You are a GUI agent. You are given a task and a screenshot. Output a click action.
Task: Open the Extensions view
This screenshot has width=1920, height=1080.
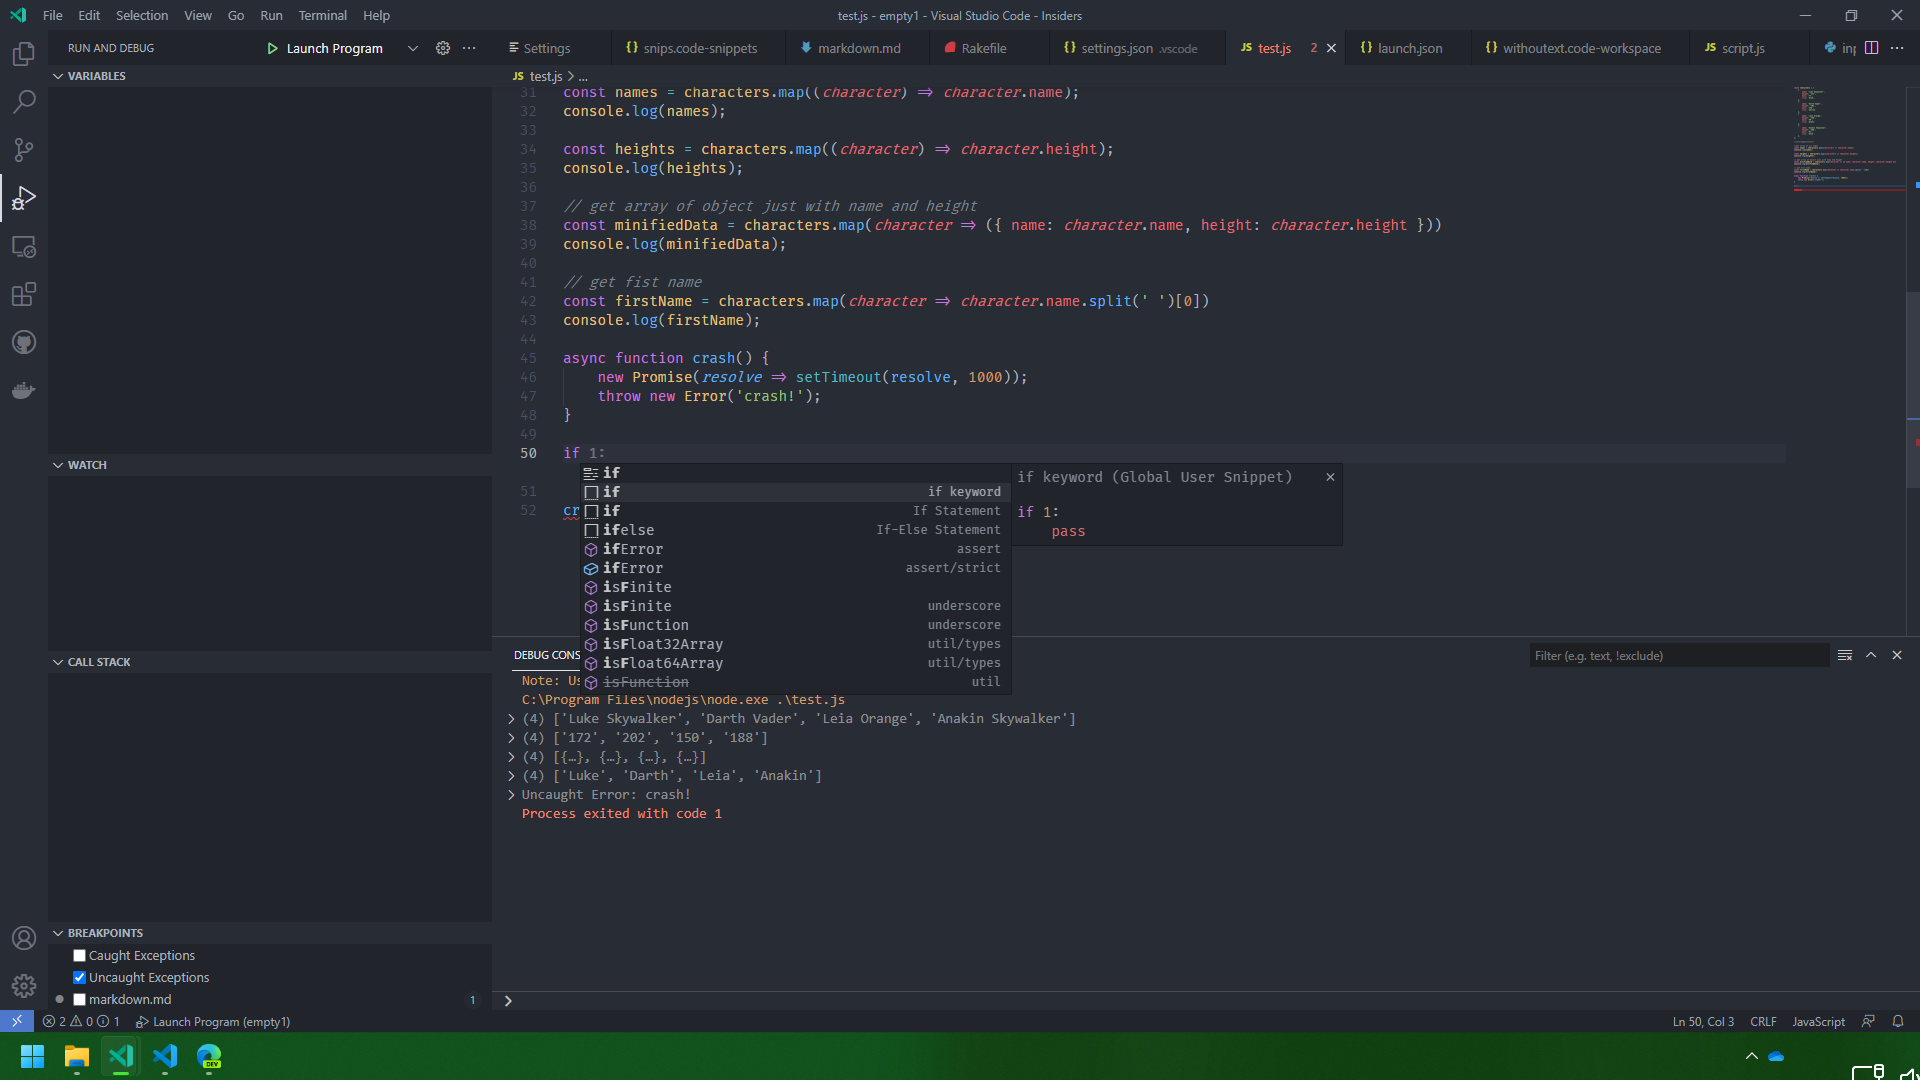click(x=23, y=294)
